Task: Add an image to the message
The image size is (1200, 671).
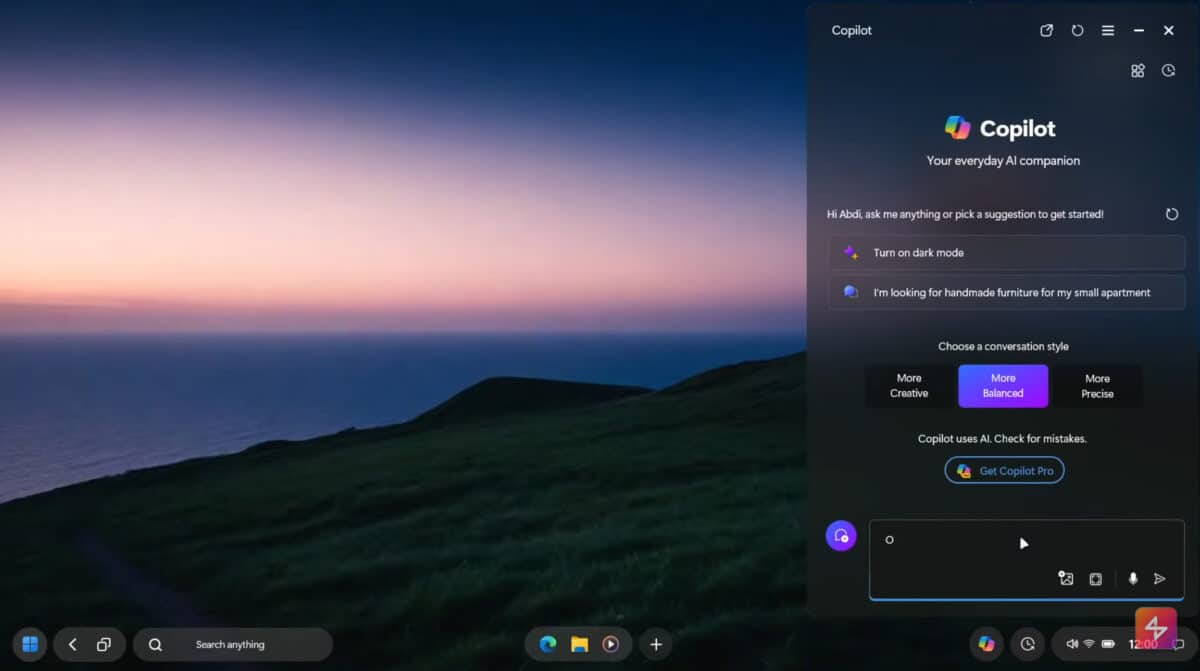Action: click(1066, 579)
